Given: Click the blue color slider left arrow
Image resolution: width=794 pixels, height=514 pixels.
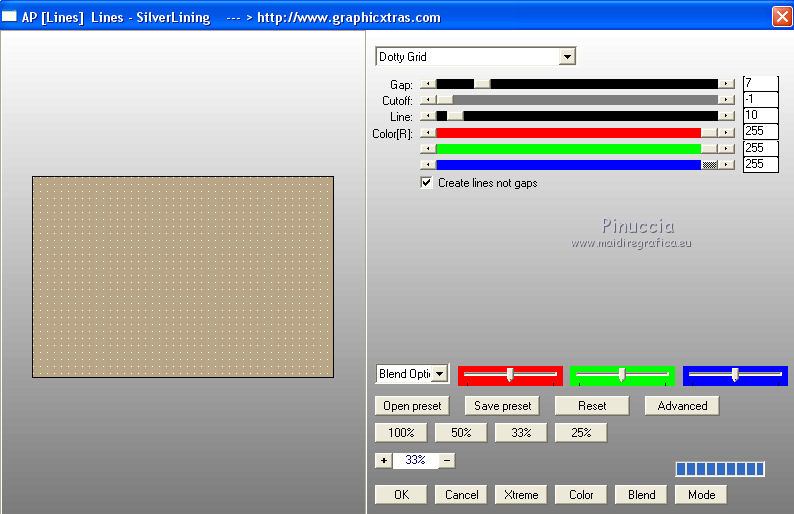Looking at the screenshot, I should pos(428,165).
